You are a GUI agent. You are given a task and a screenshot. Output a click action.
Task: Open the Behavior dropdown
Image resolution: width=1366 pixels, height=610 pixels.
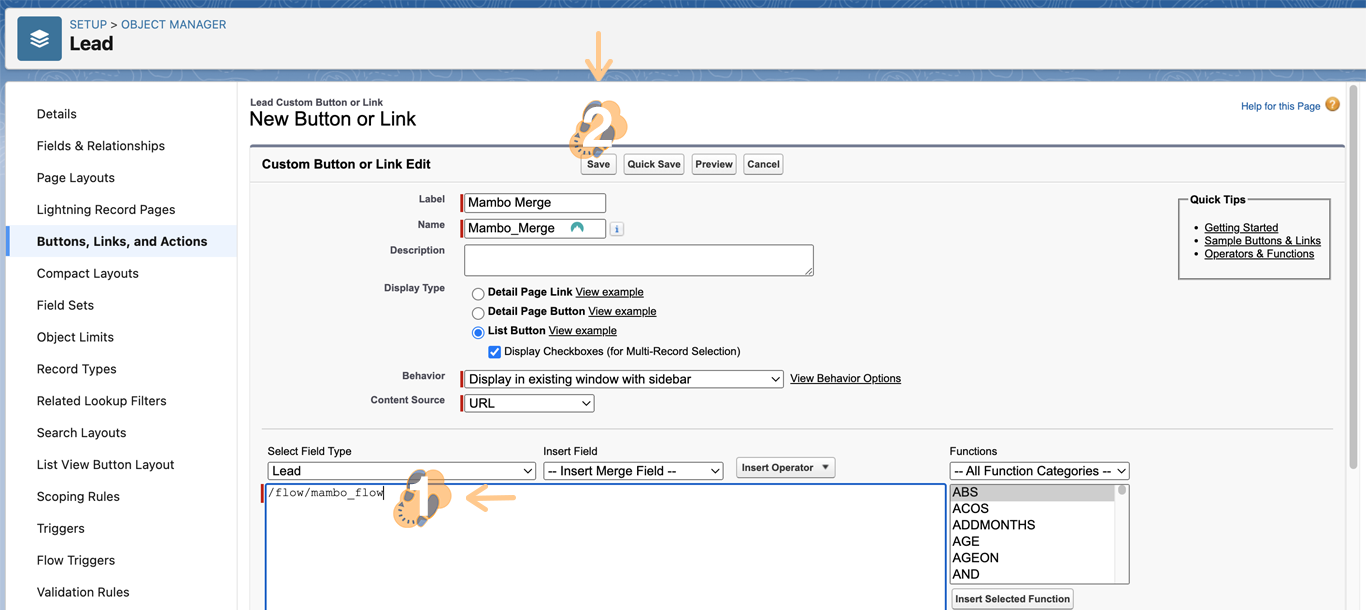point(624,379)
